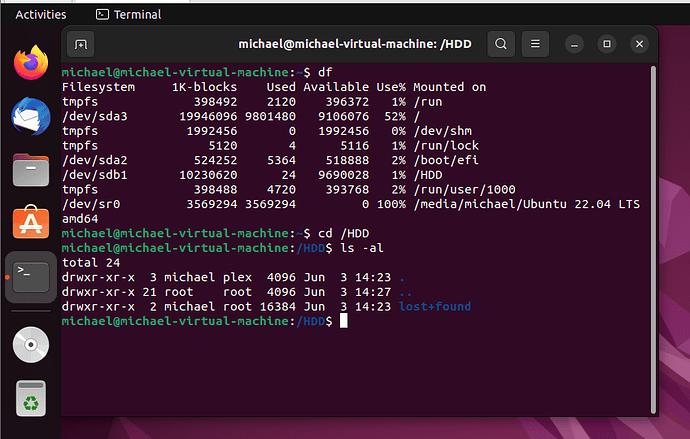Close the terminal window
The height and width of the screenshot is (439, 690).
[x=639, y=44]
